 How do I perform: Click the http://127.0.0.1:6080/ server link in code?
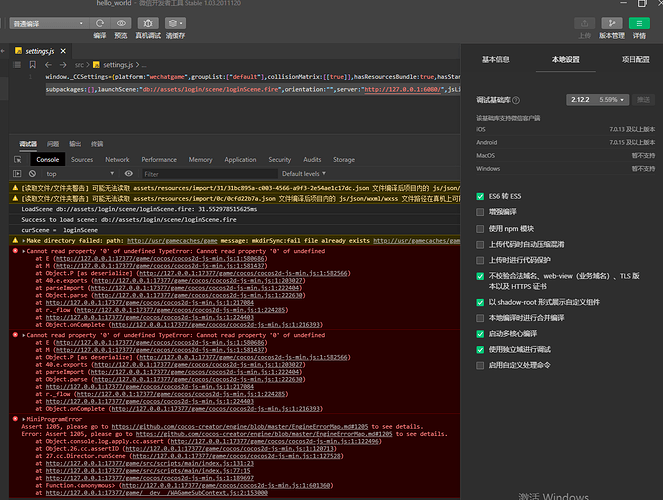click(x=402, y=89)
